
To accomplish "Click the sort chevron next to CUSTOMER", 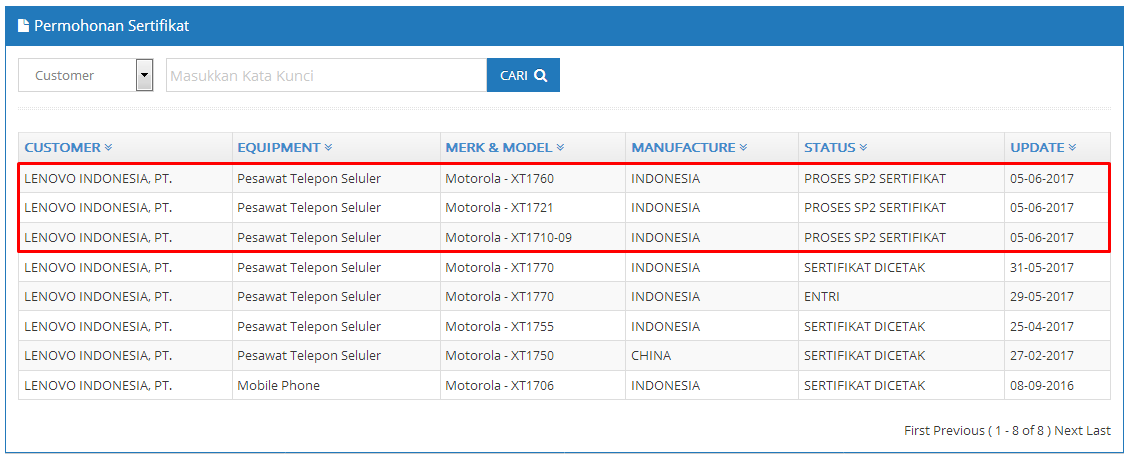I will point(109,148).
